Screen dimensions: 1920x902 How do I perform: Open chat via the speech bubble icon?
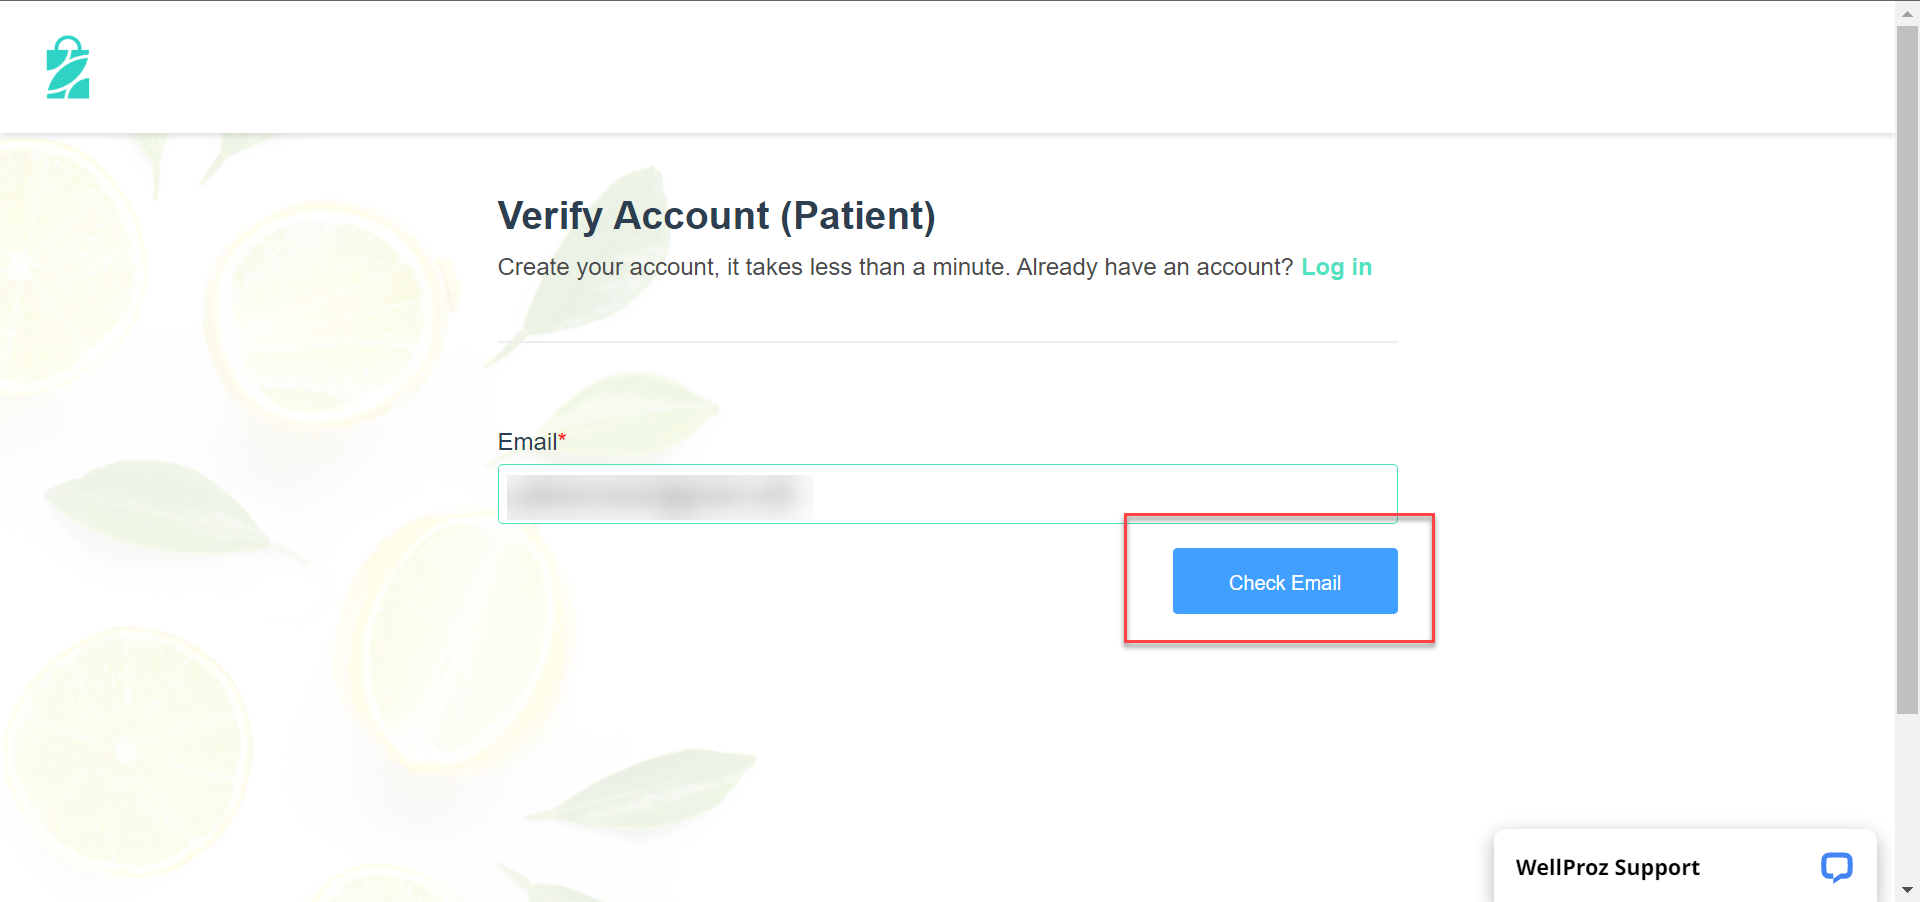pyautogui.click(x=1836, y=866)
